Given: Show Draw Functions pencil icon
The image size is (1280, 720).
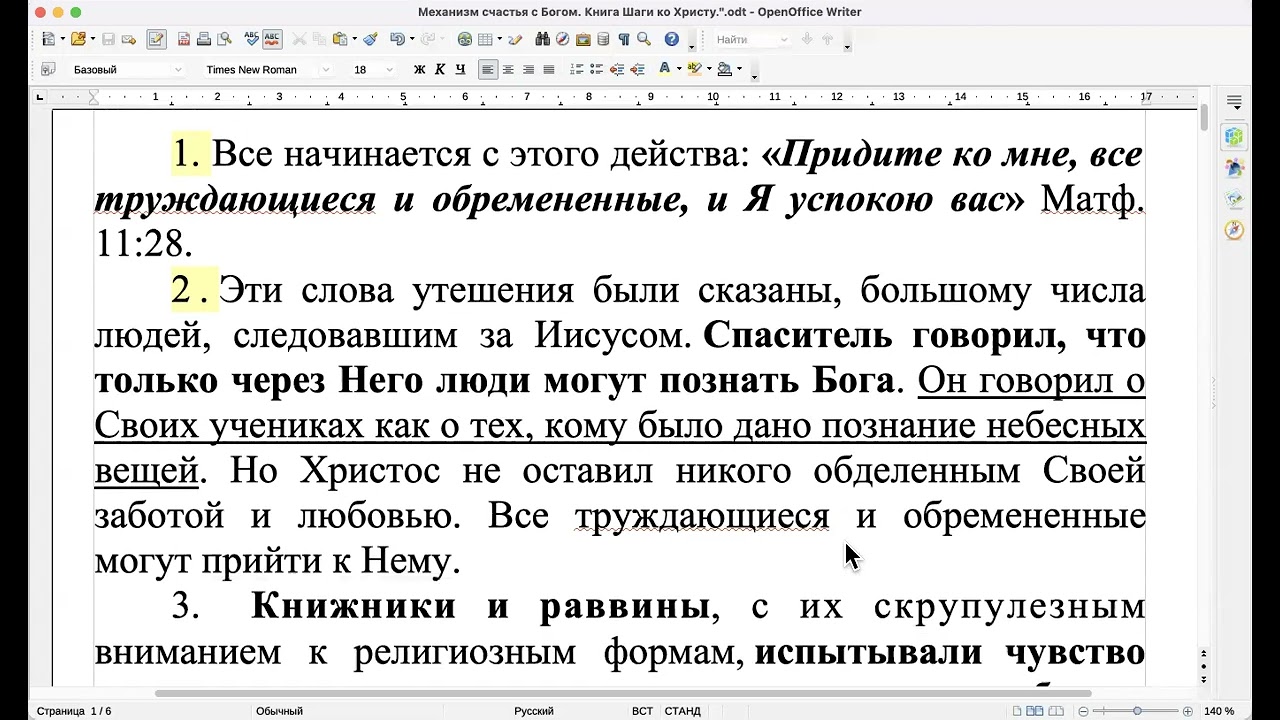Looking at the screenshot, I should [x=515, y=40].
